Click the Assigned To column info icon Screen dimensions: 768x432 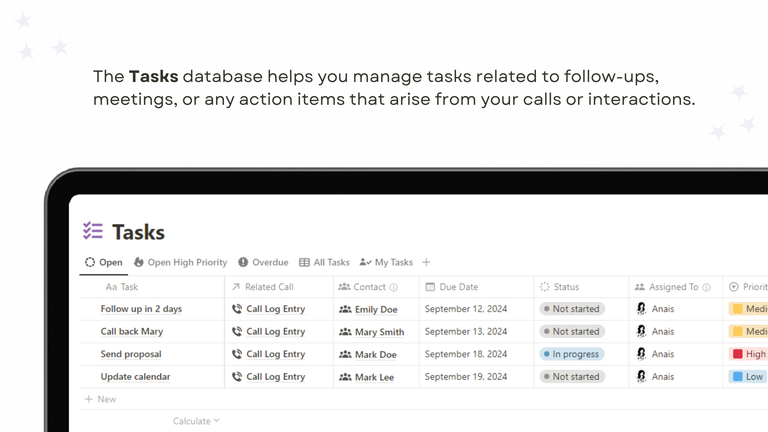(706, 288)
